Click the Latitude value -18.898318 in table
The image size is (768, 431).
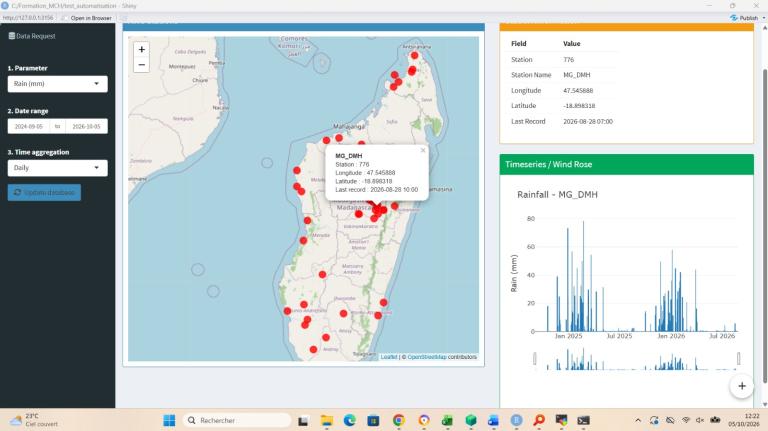tap(579, 106)
